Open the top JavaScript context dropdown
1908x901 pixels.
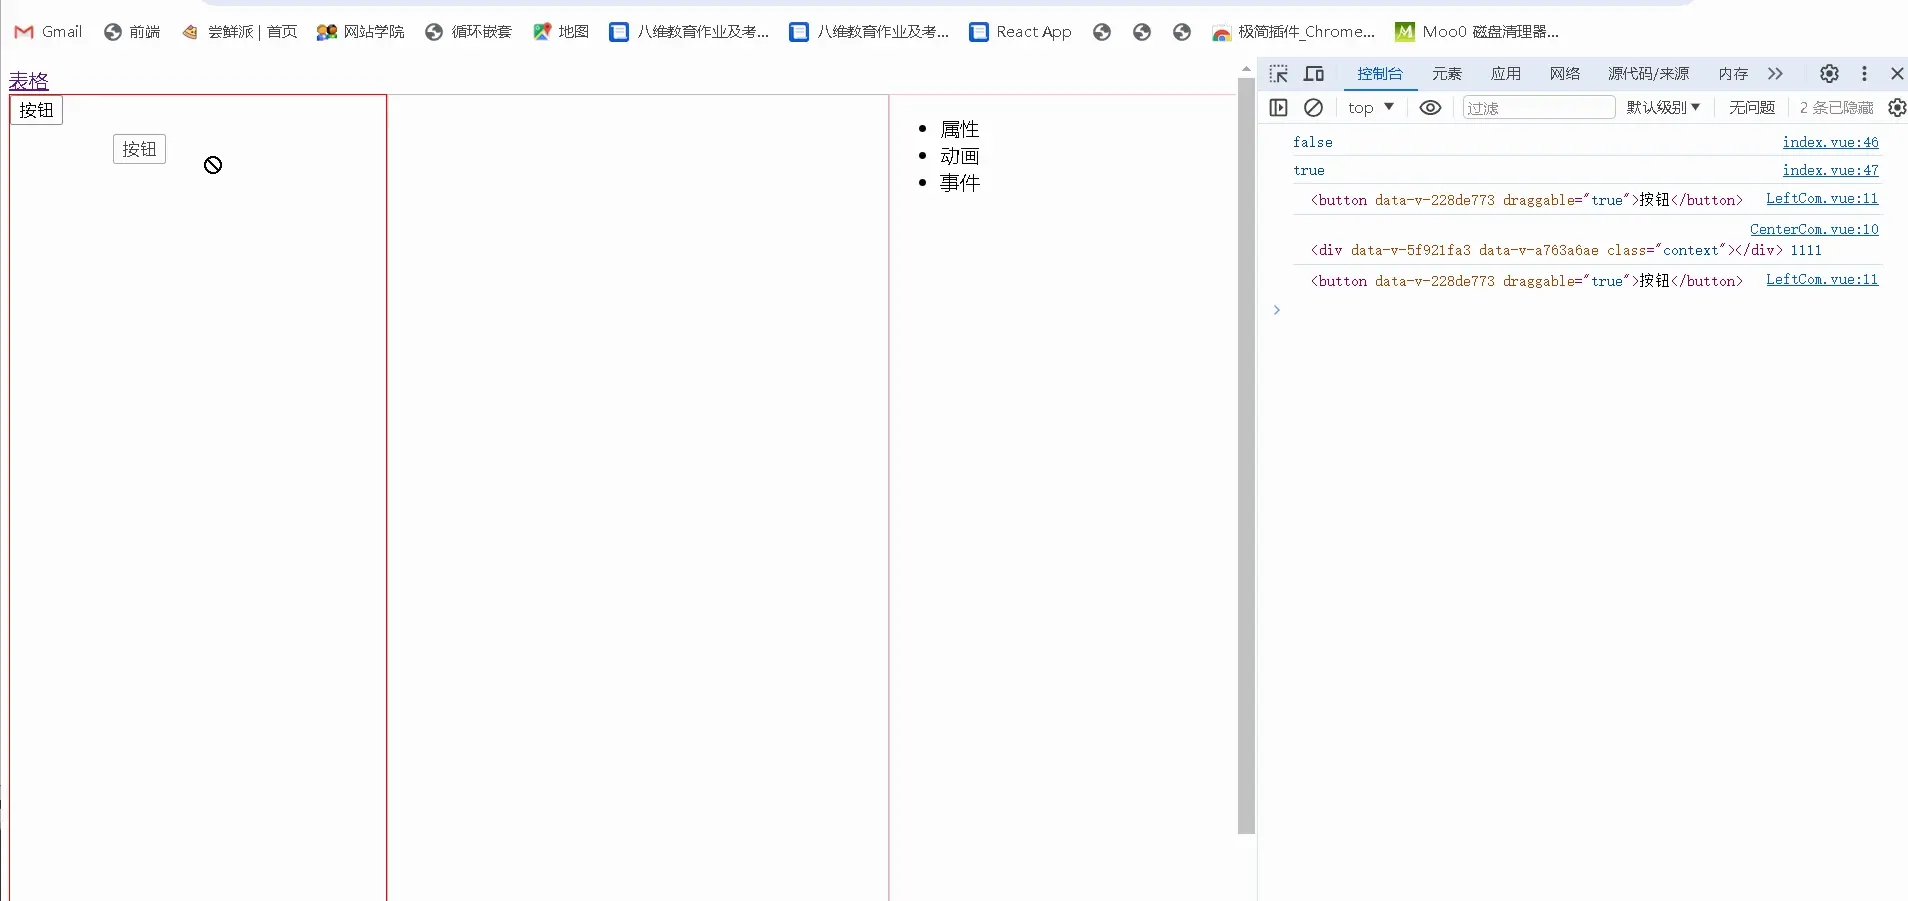1371,108
